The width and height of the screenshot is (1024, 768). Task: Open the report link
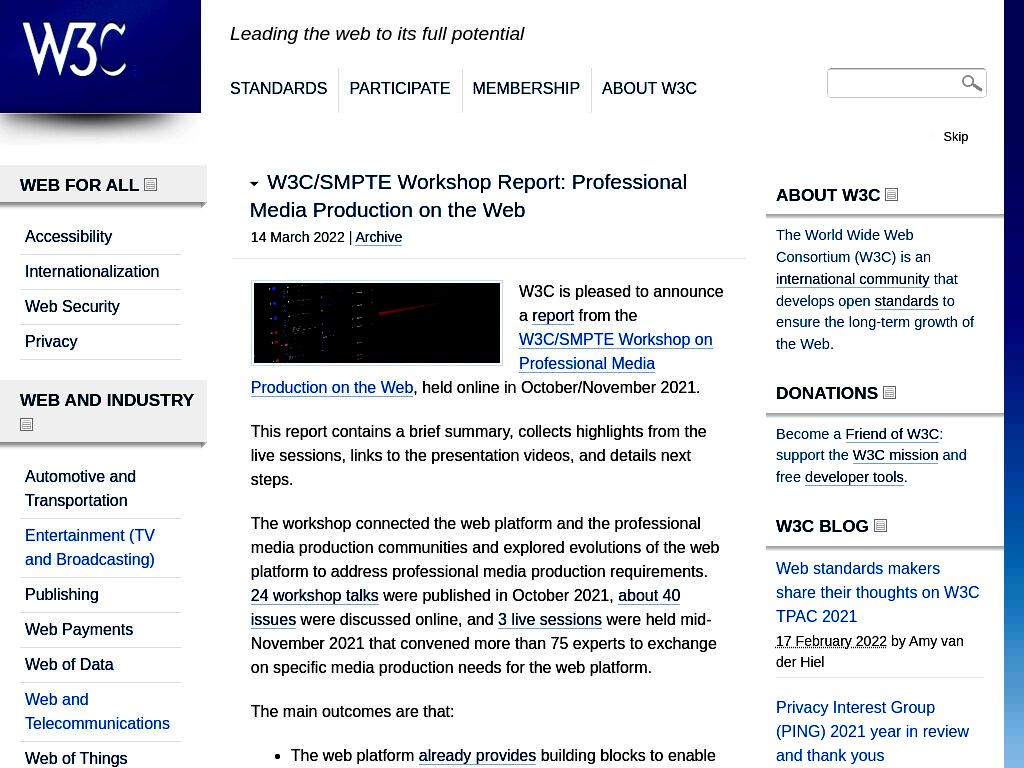pyautogui.click(x=553, y=315)
